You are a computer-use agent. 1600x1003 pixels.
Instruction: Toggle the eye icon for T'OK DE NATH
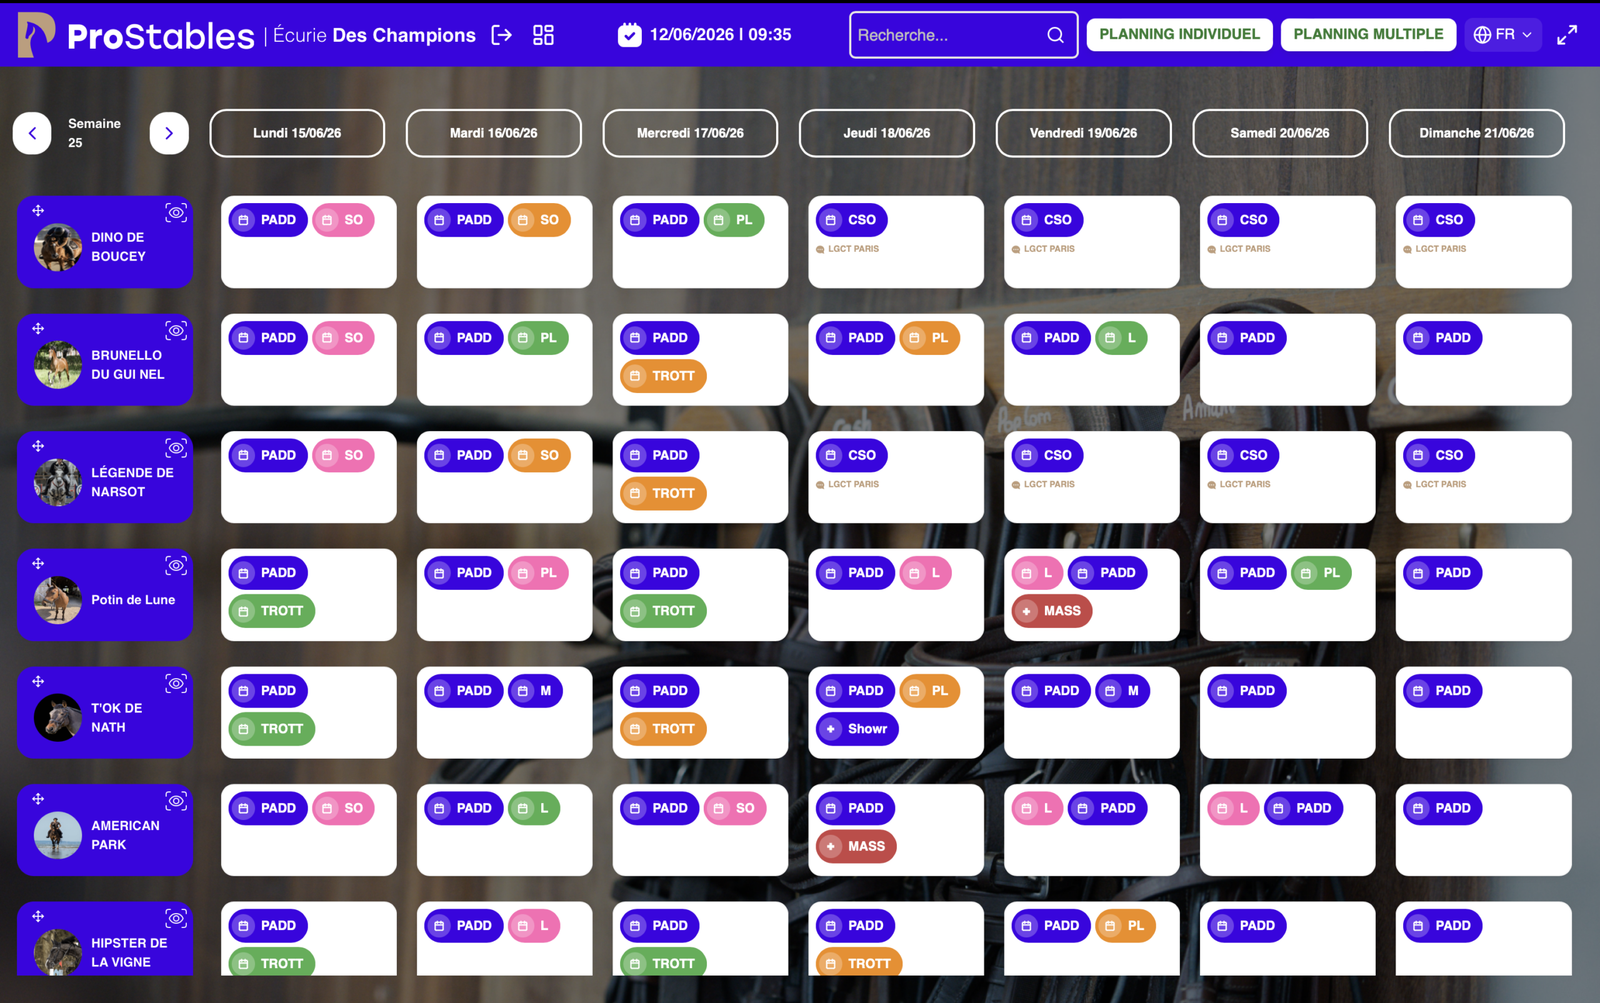[x=176, y=684]
